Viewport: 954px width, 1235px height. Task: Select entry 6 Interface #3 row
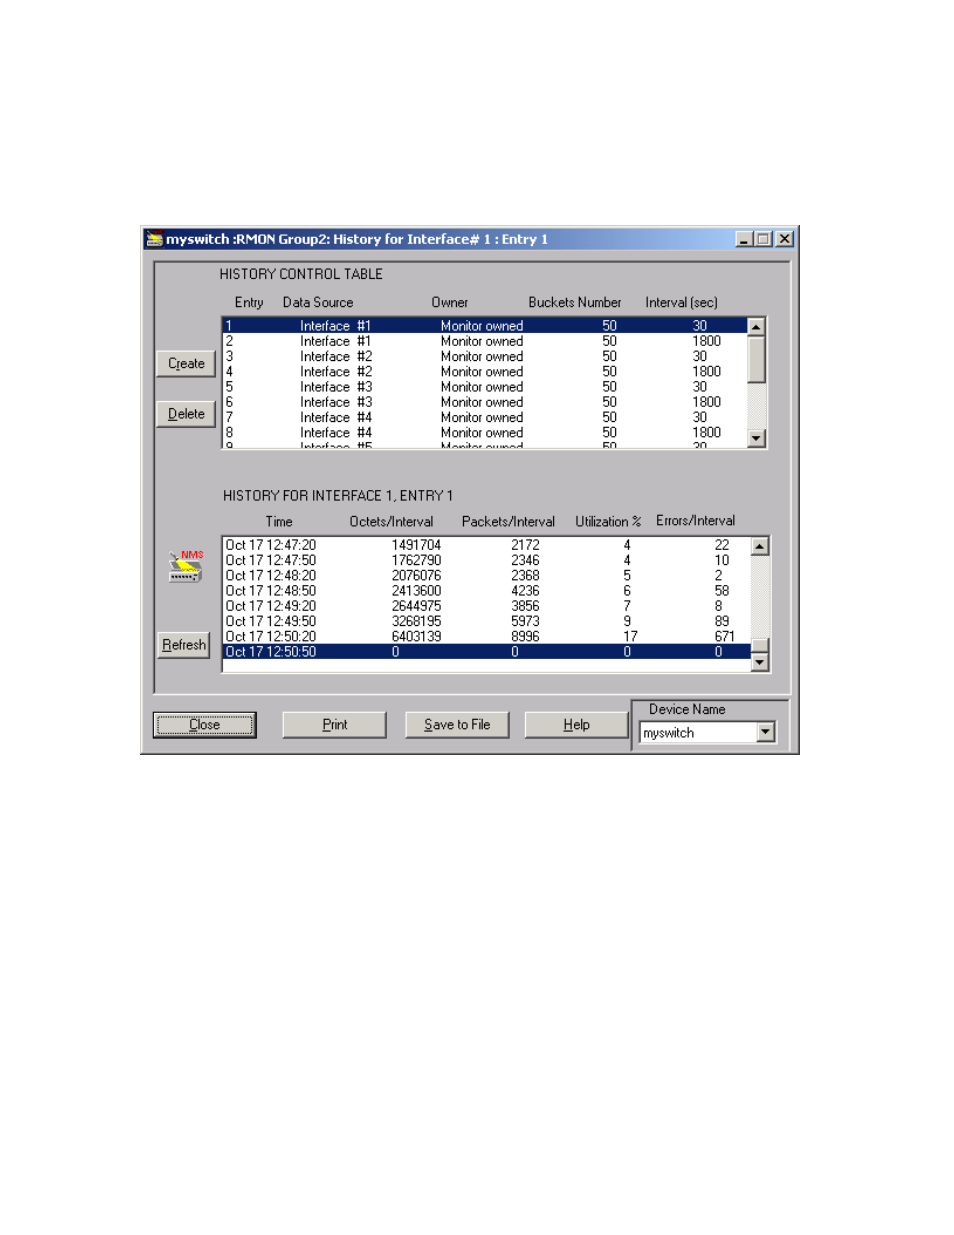pos(485,402)
